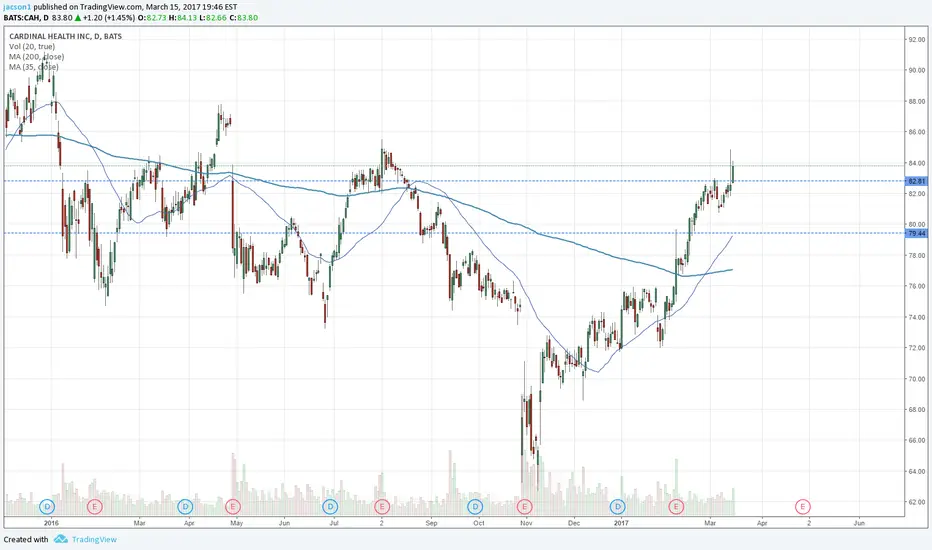Viewport: 932px width, 550px height.
Task: Click the earnings marker between 2017 and Mar
Action: 676,507
